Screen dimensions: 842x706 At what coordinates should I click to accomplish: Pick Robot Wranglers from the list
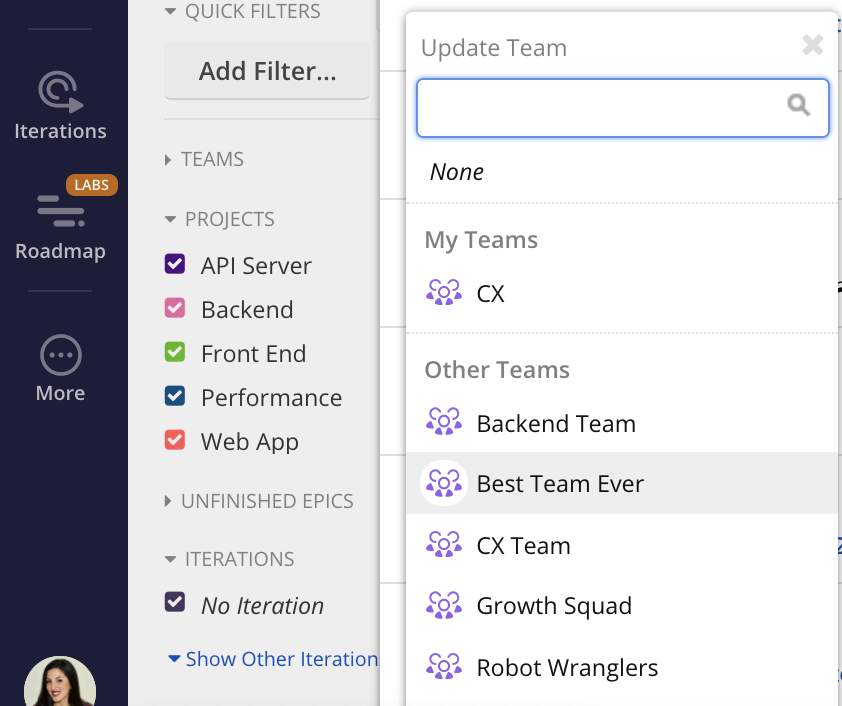tap(621, 667)
